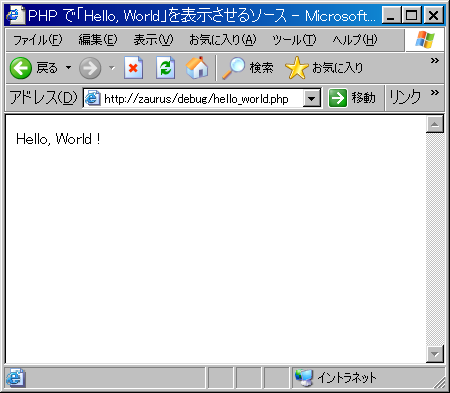Click the grayed Forward arrow icon
Viewport: 450px width, 393px height.
90,68
